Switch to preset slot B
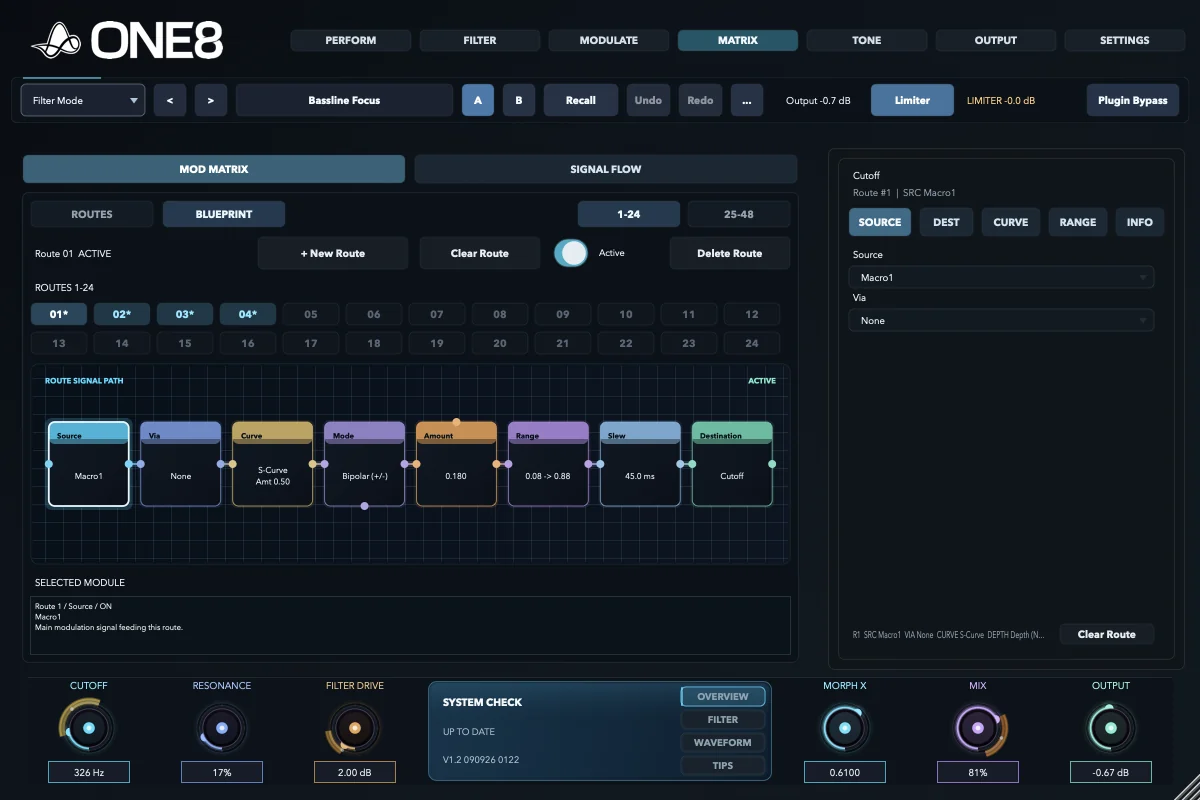Screen dimensions: 1200x800 tap(519, 100)
